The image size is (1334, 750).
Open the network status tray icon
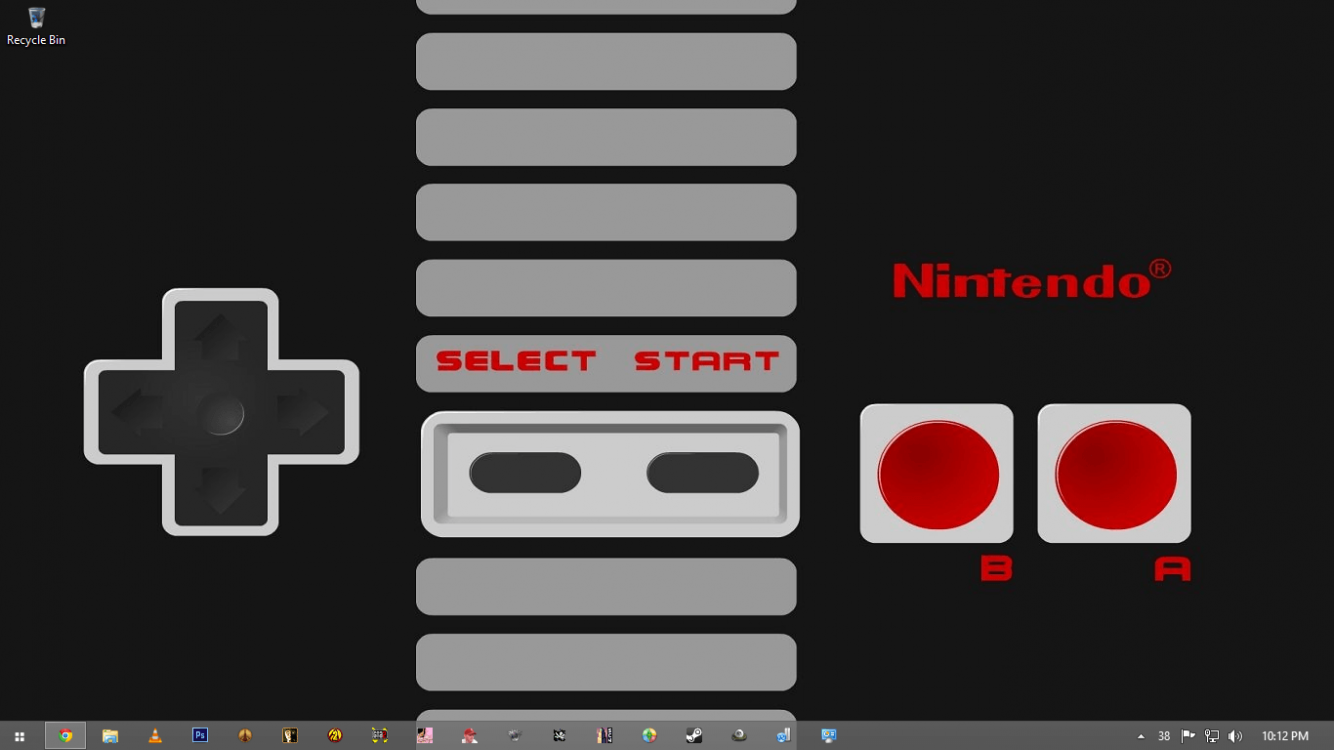tap(1212, 737)
